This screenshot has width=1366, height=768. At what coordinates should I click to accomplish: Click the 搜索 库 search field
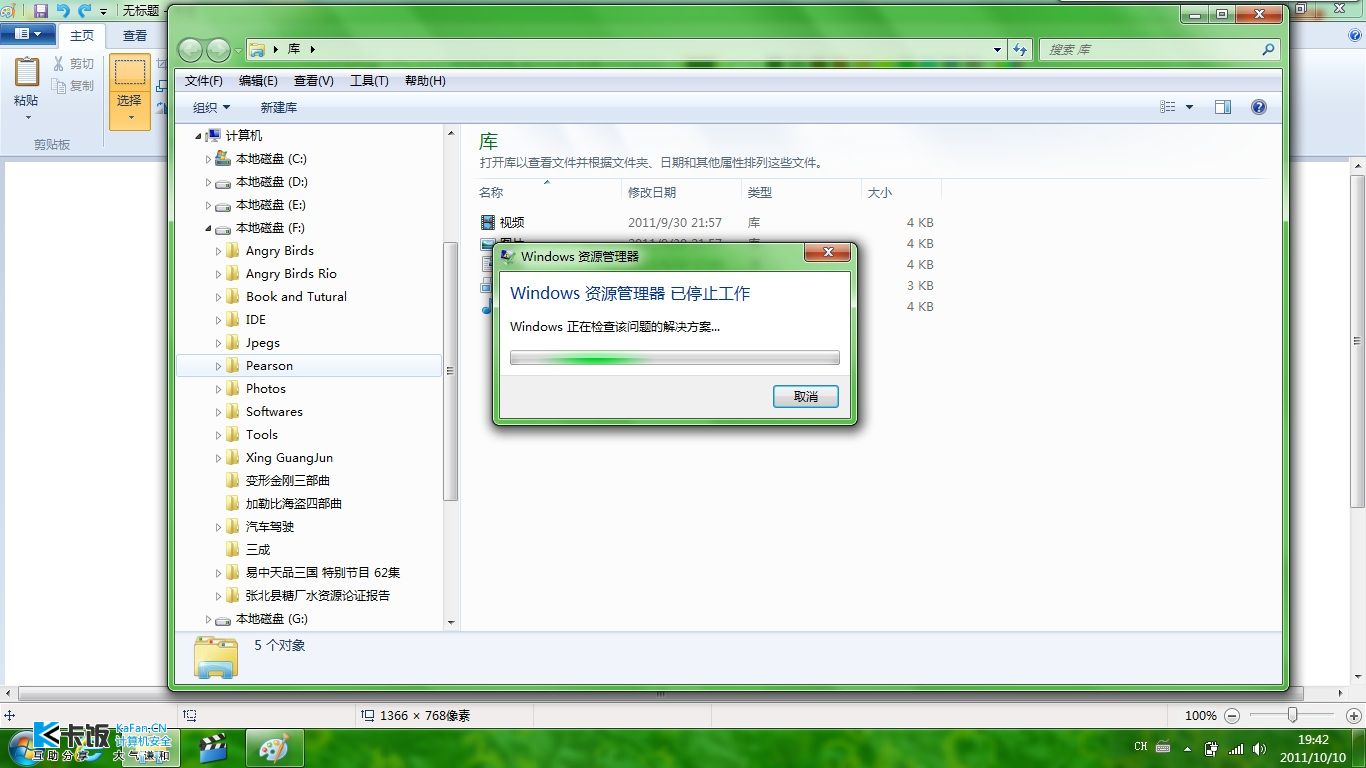1150,50
